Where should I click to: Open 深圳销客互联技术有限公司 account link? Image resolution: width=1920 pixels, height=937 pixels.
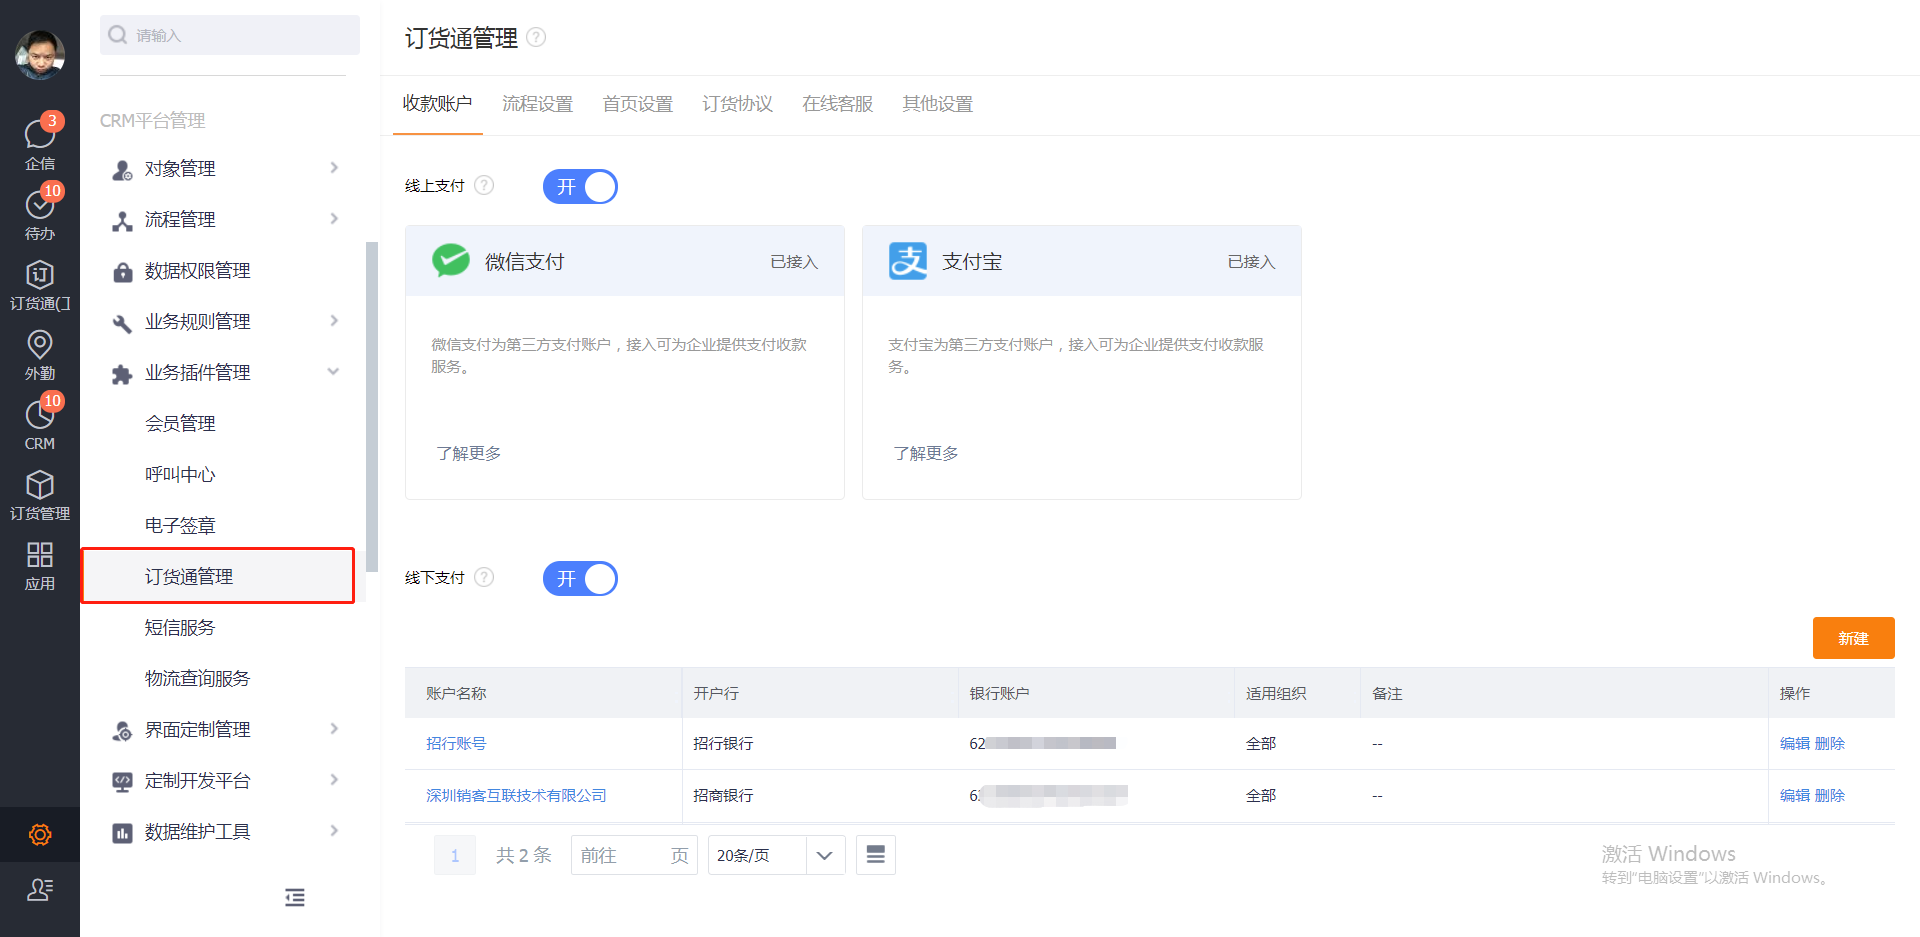516,795
